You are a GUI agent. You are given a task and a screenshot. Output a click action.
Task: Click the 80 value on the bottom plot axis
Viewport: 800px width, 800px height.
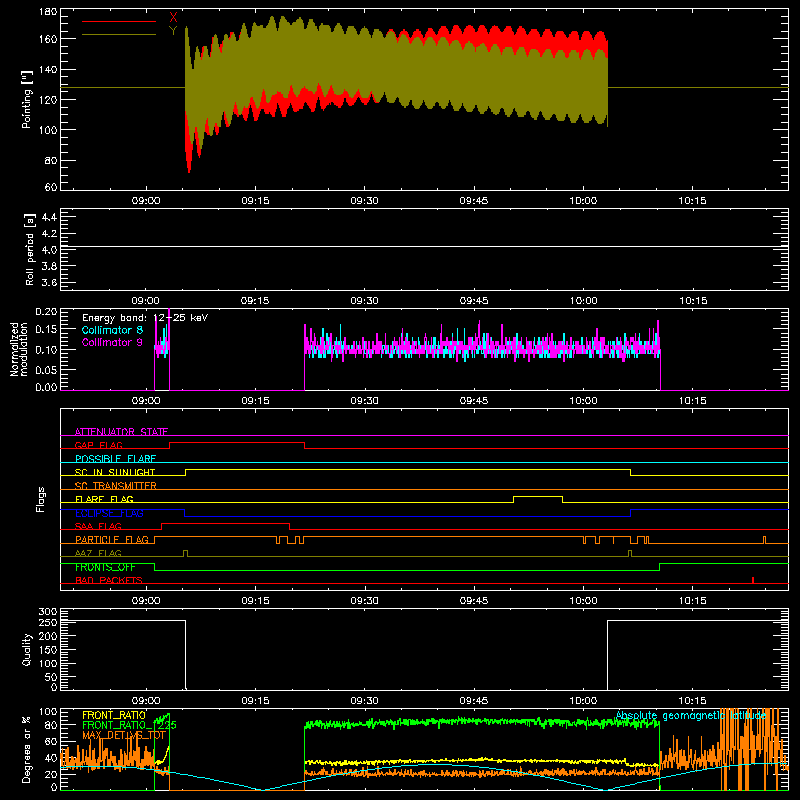(x=51, y=725)
